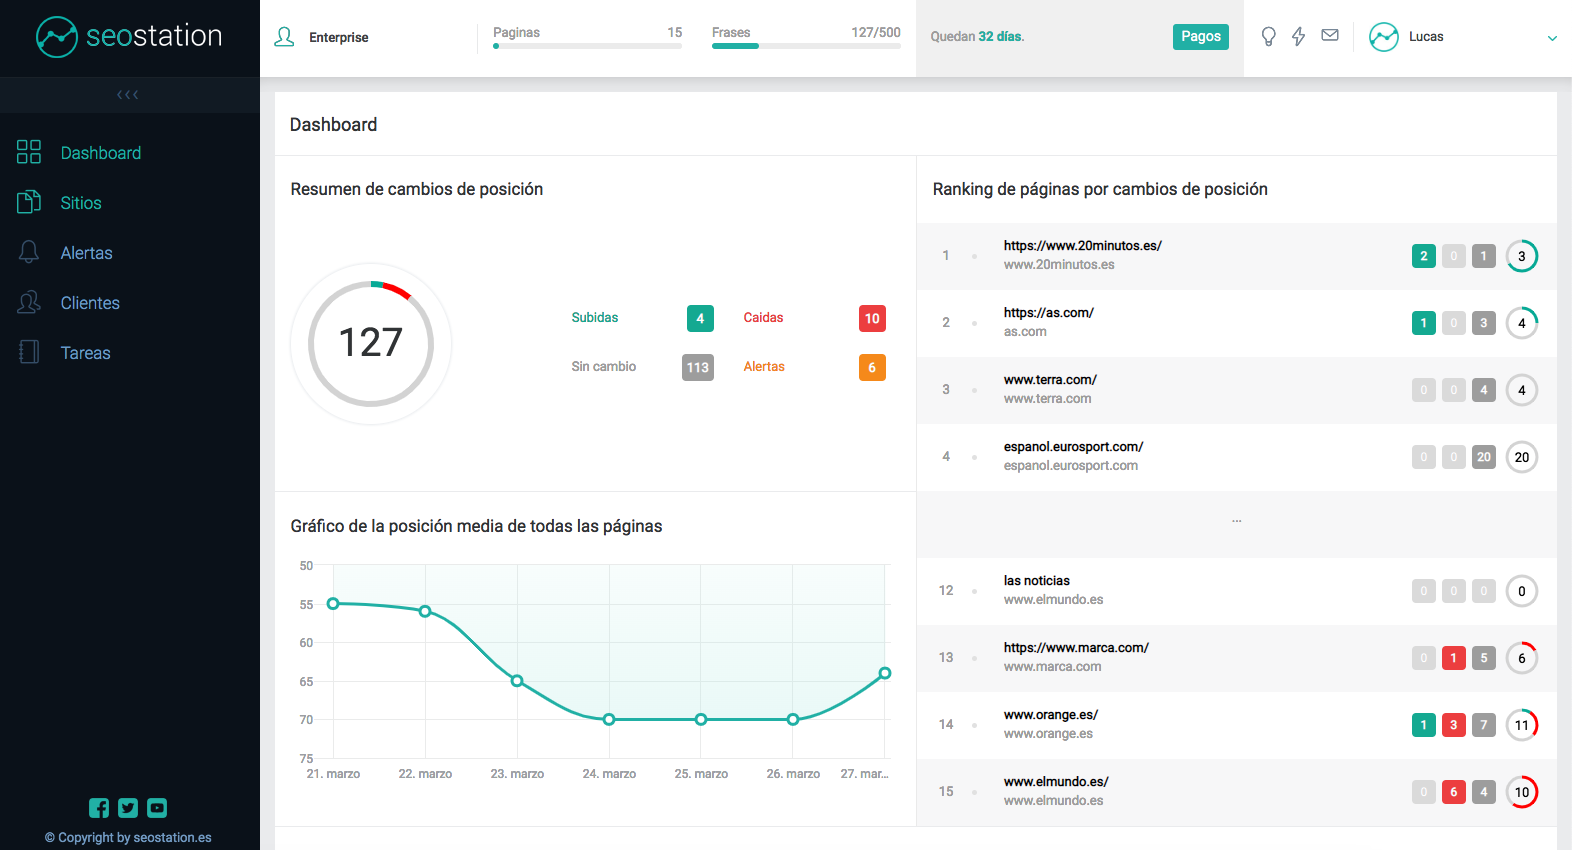Open the https://www.20minutos.es/ ranking link
The height and width of the screenshot is (850, 1572).
tap(1082, 246)
